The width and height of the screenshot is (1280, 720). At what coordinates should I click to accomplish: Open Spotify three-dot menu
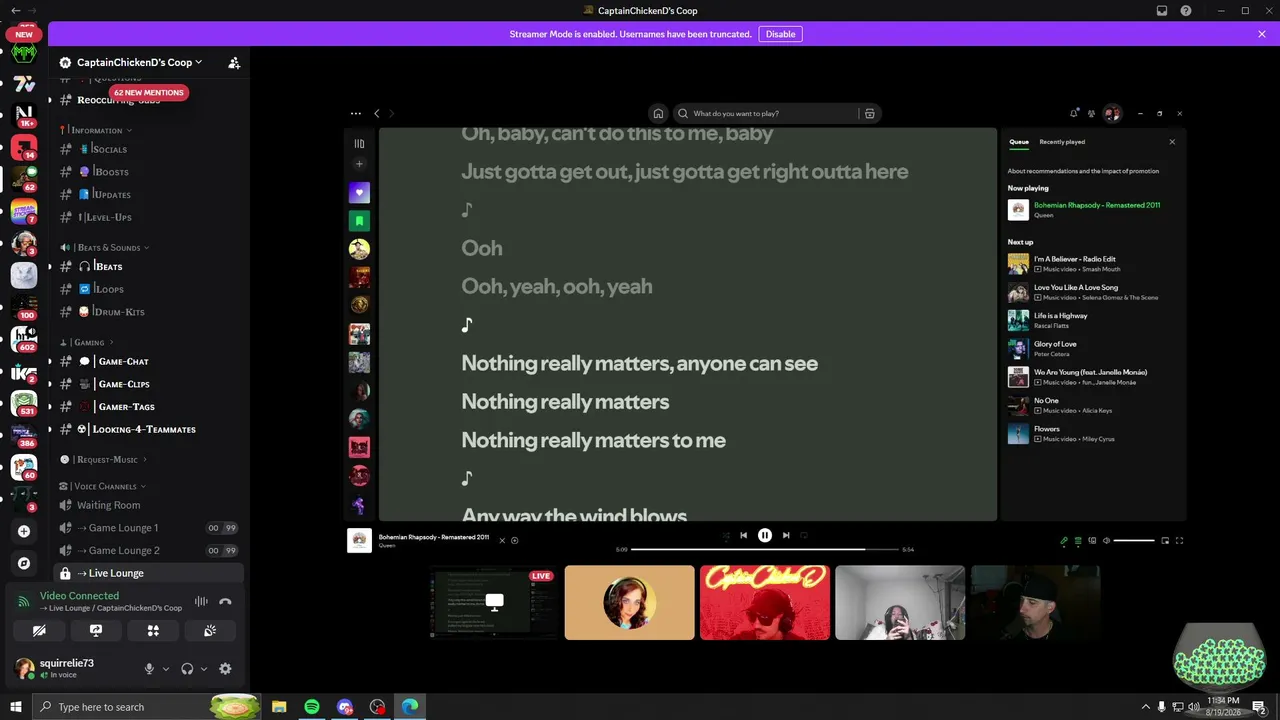[x=356, y=114]
